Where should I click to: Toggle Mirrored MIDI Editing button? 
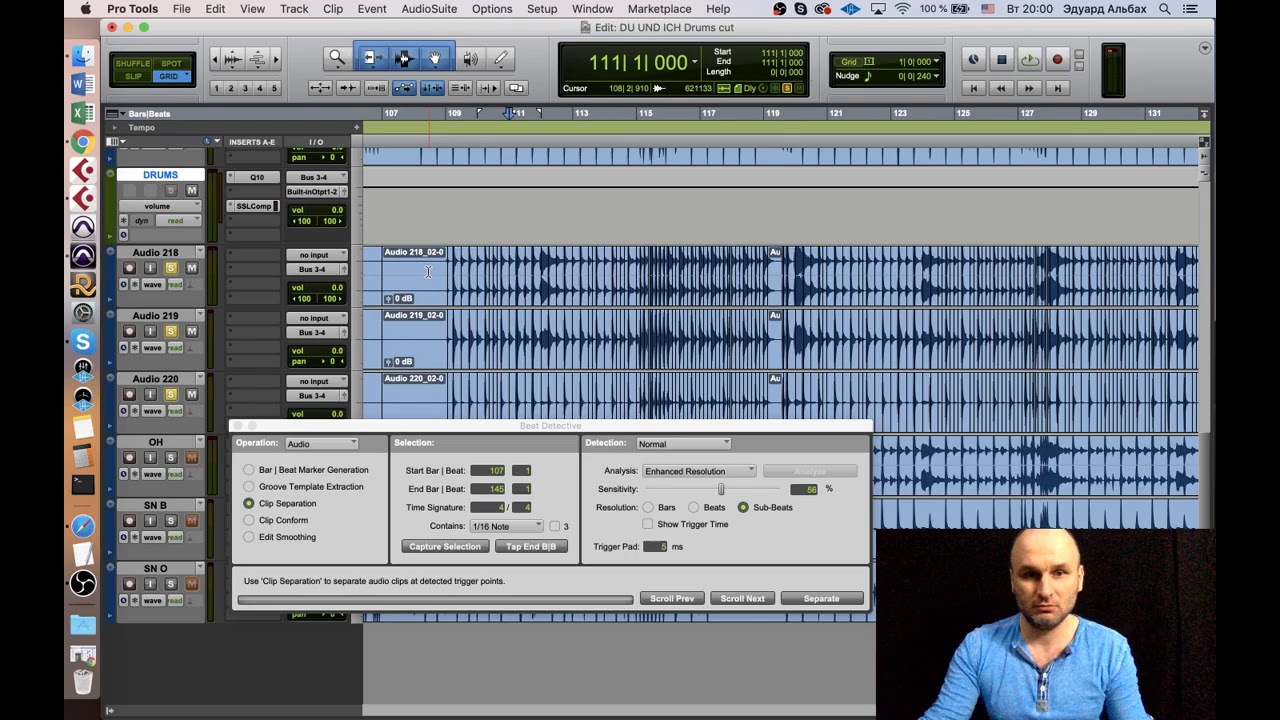[376, 88]
